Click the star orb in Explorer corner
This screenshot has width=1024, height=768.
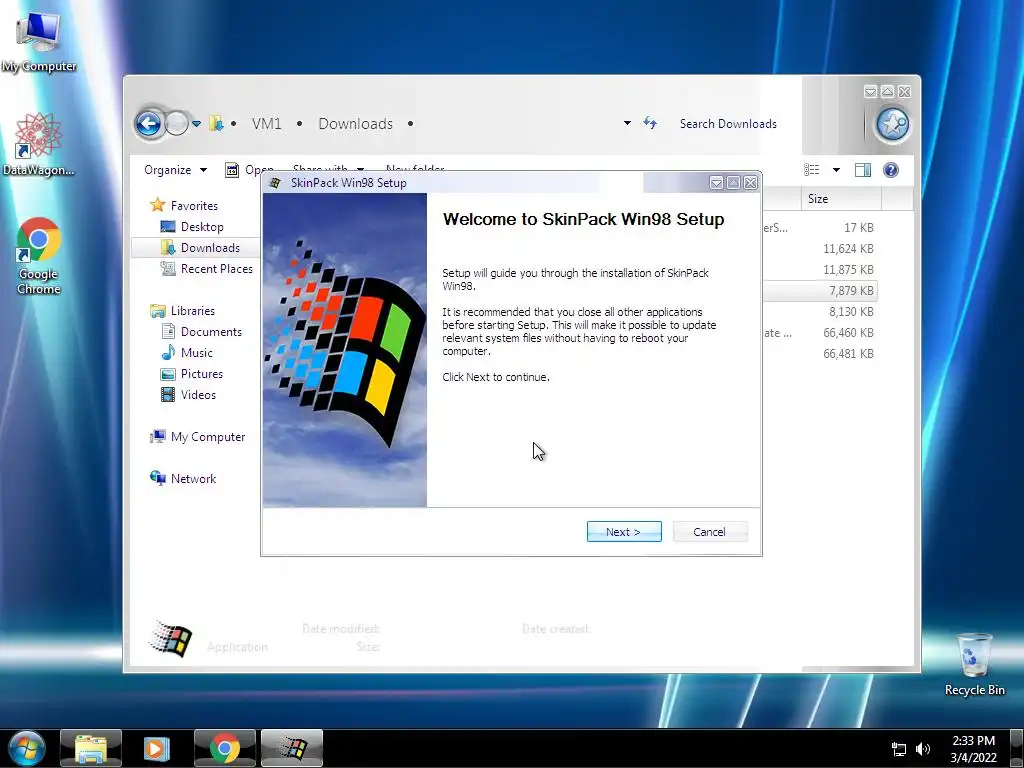click(x=892, y=123)
